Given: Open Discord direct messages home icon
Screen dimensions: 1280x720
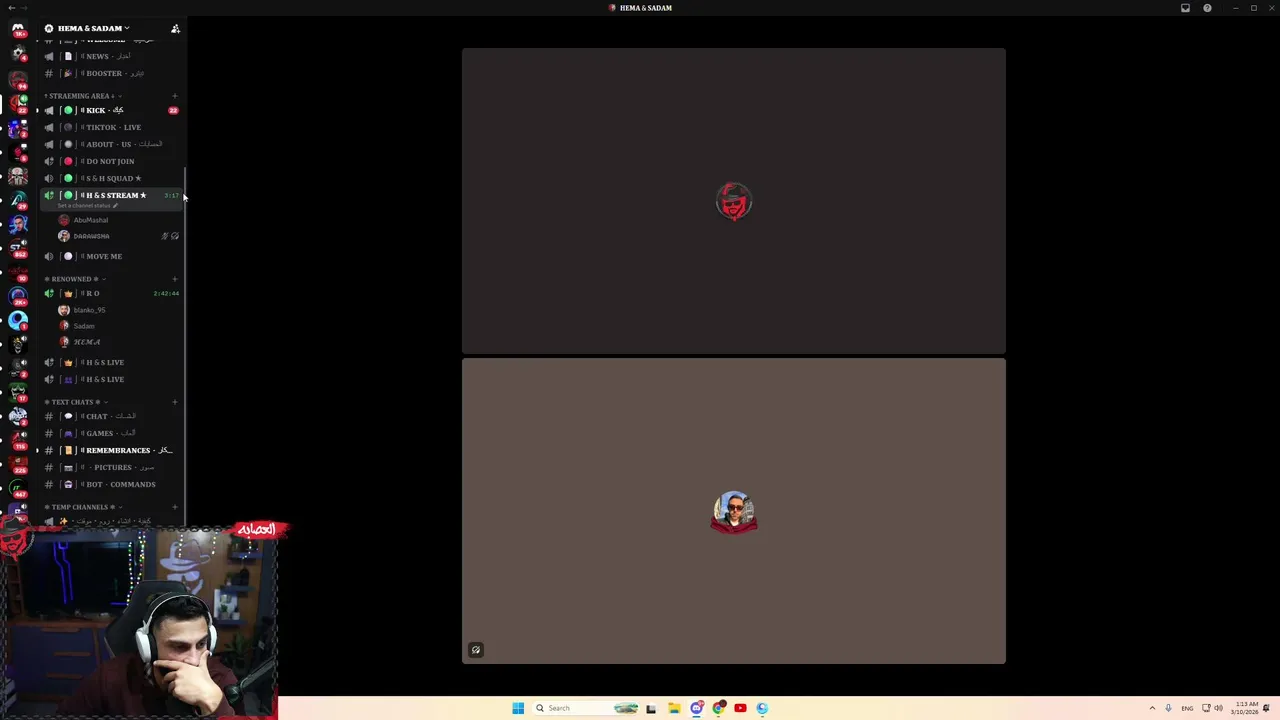Looking at the screenshot, I should (x=18, y=29).
